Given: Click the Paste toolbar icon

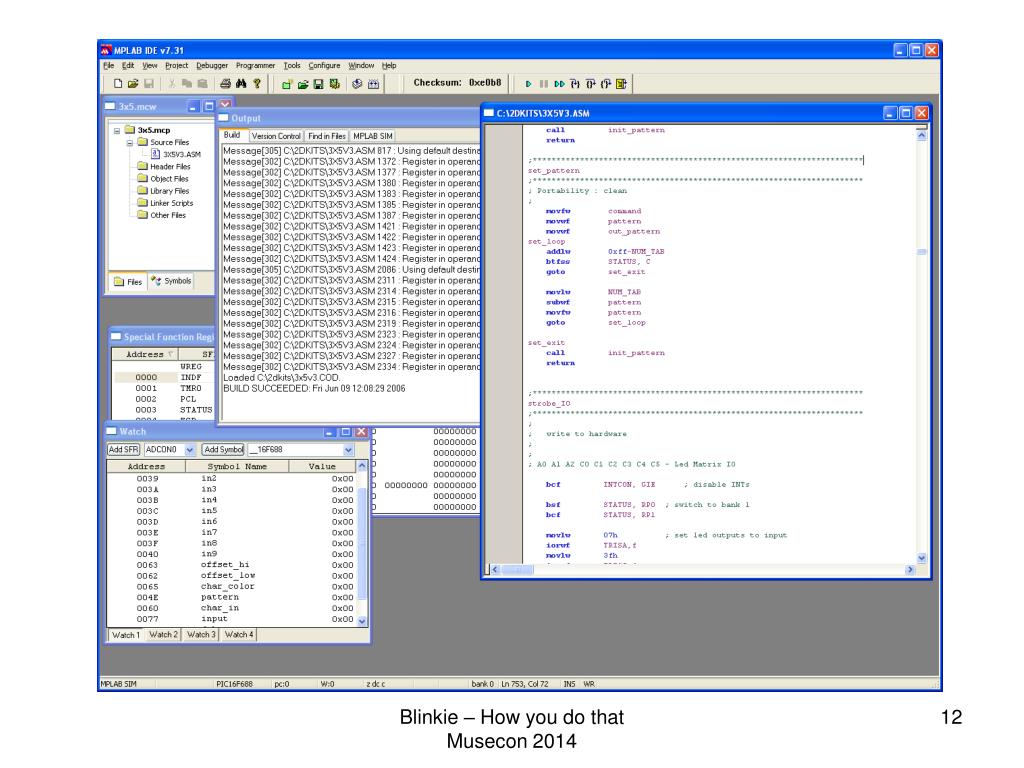Looking at the screenshot, I should click(x=202, y=84).
